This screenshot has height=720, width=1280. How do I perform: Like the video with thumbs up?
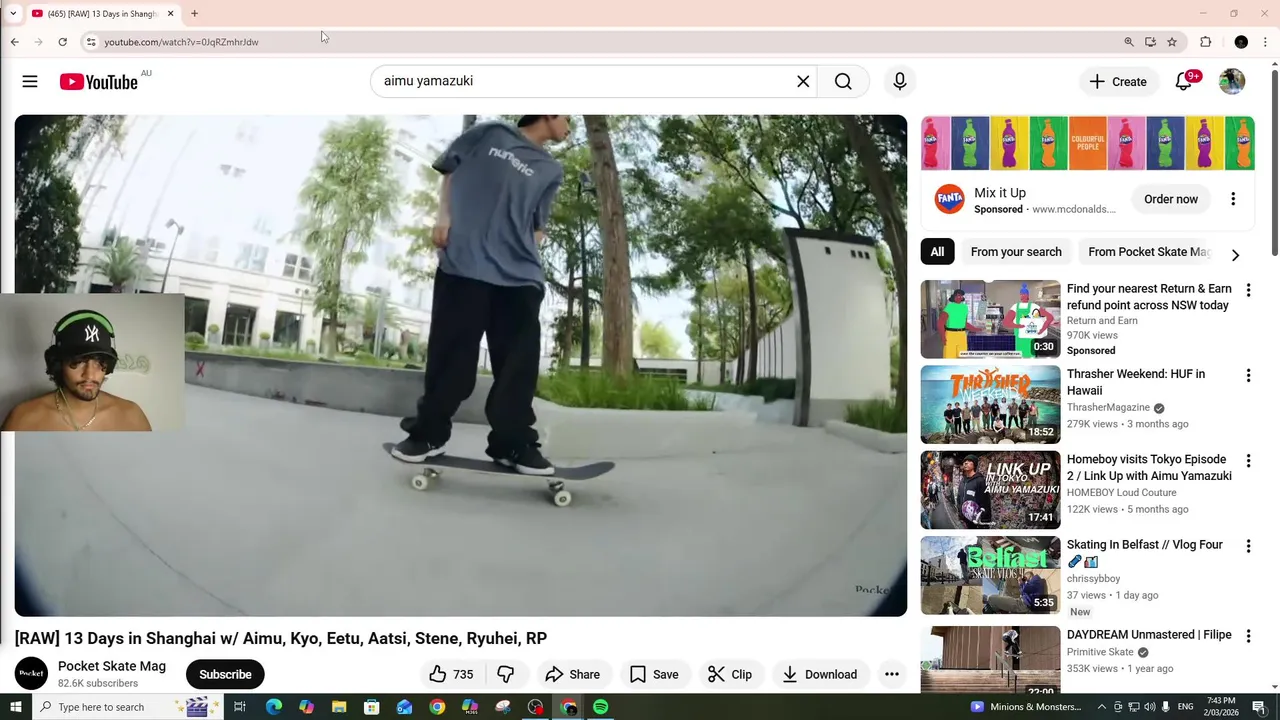tap(451, 674)
